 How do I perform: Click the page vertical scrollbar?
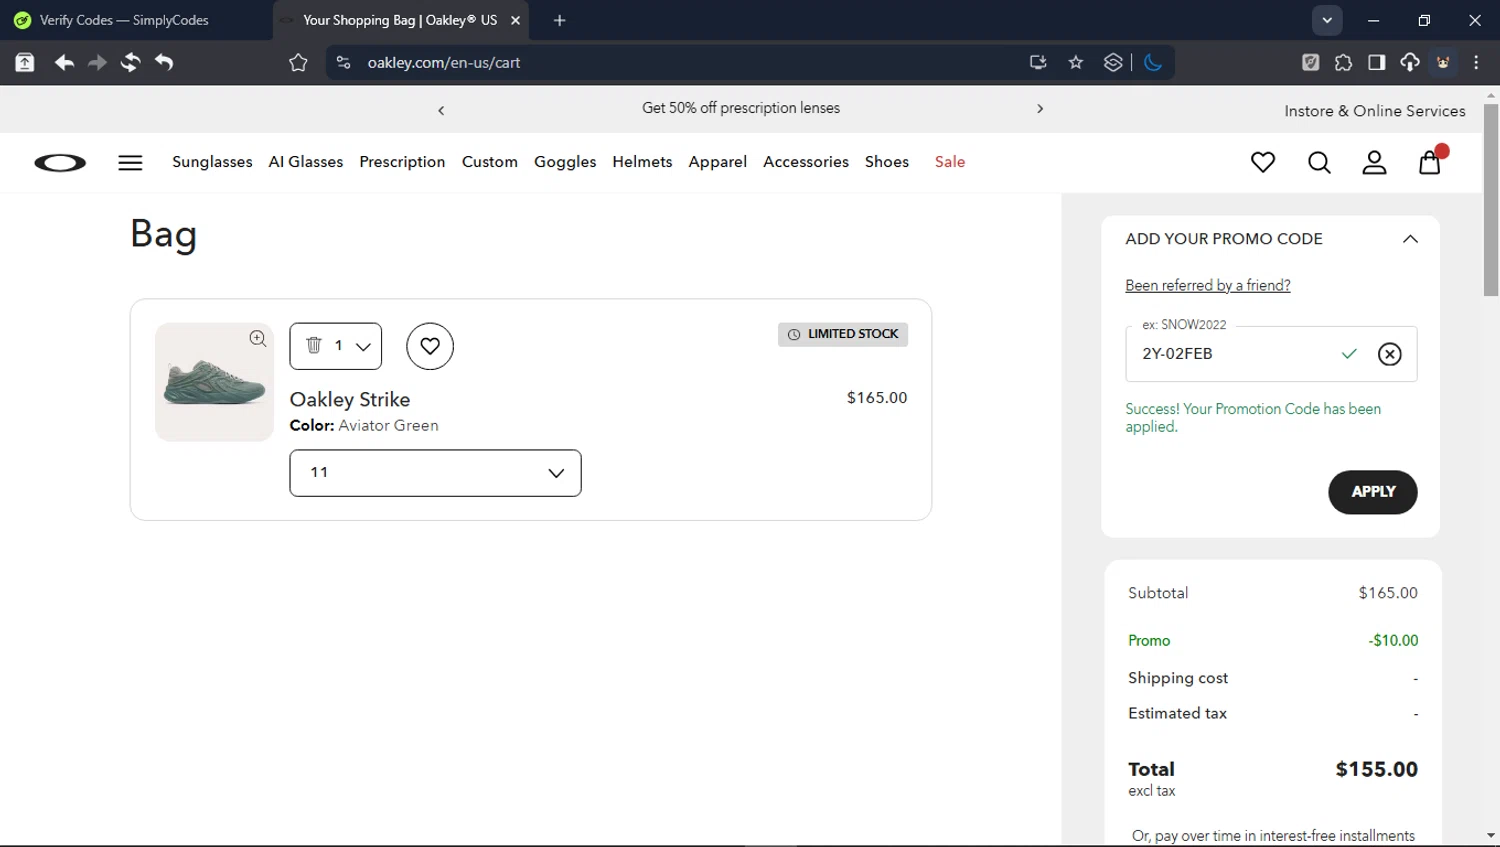[x=1491, y=200]
